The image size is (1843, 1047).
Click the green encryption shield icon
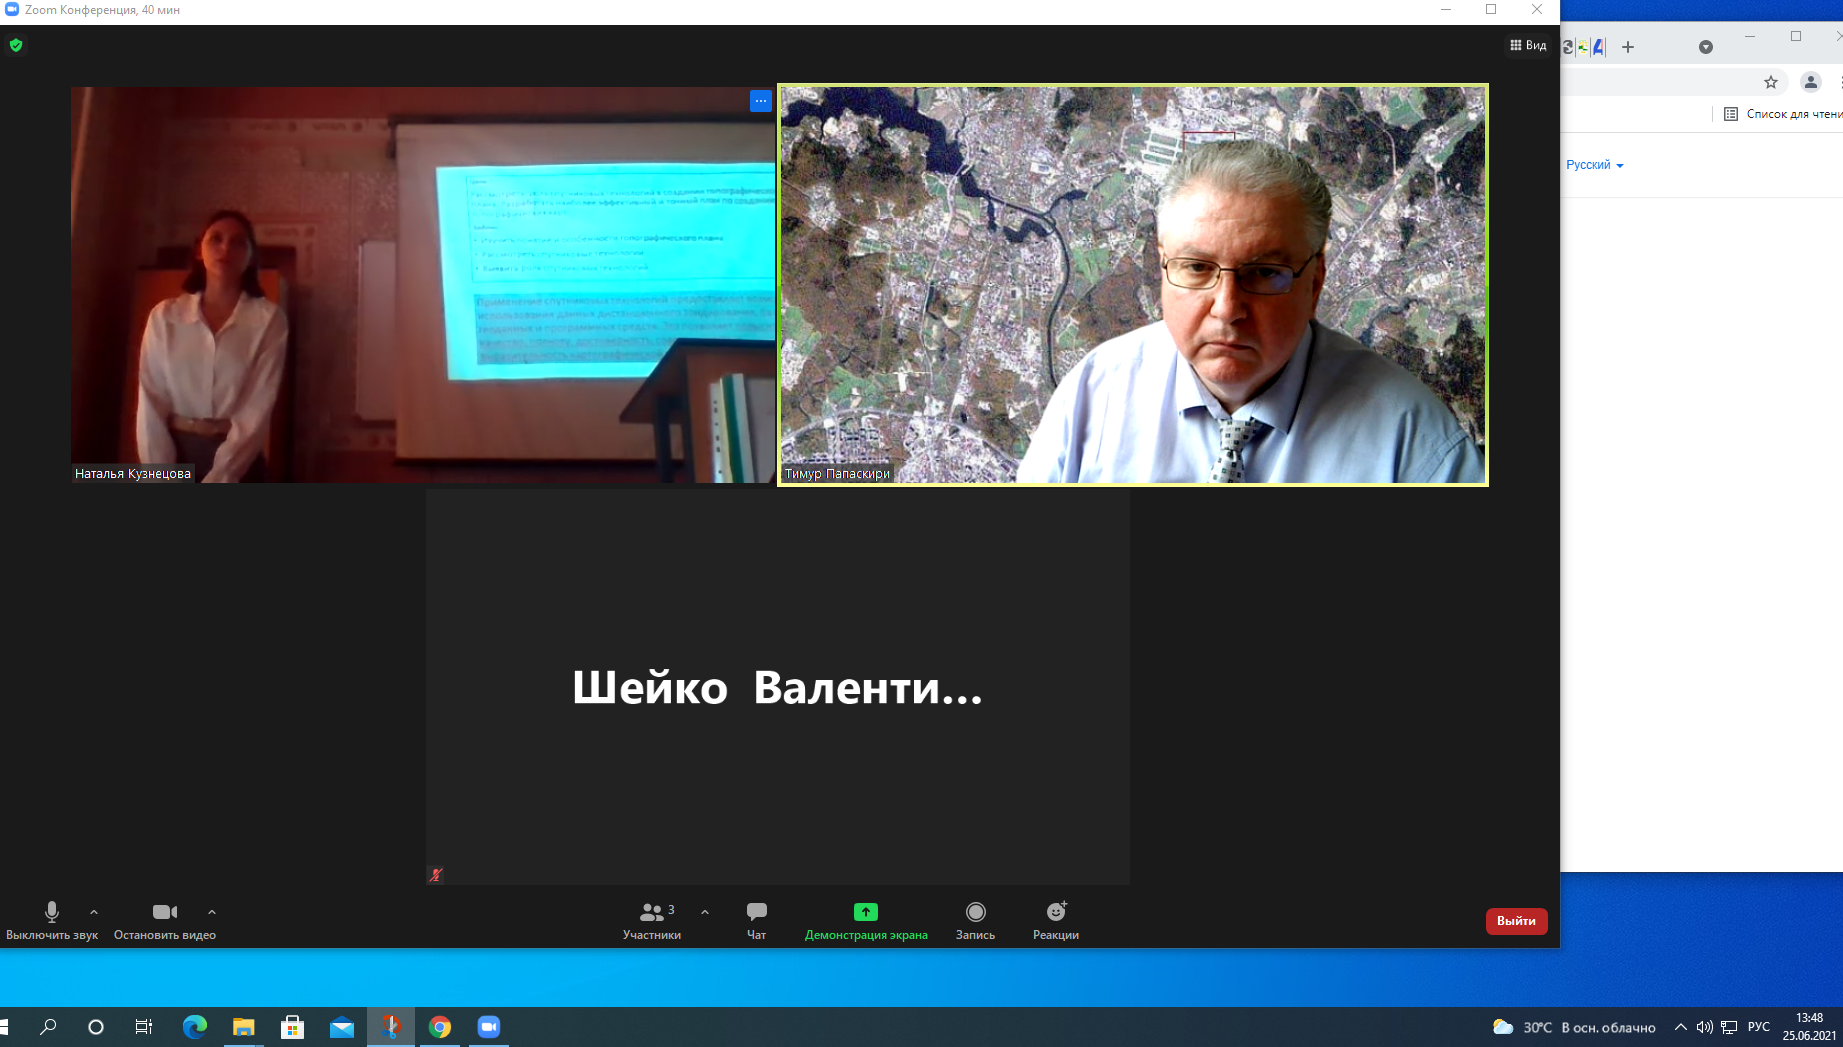[16, 45]
